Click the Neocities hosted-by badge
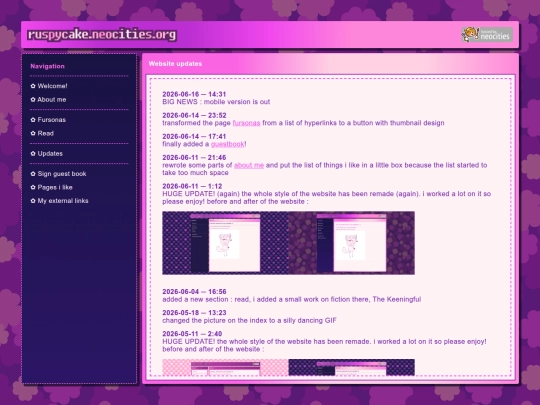 pos(487,34)
